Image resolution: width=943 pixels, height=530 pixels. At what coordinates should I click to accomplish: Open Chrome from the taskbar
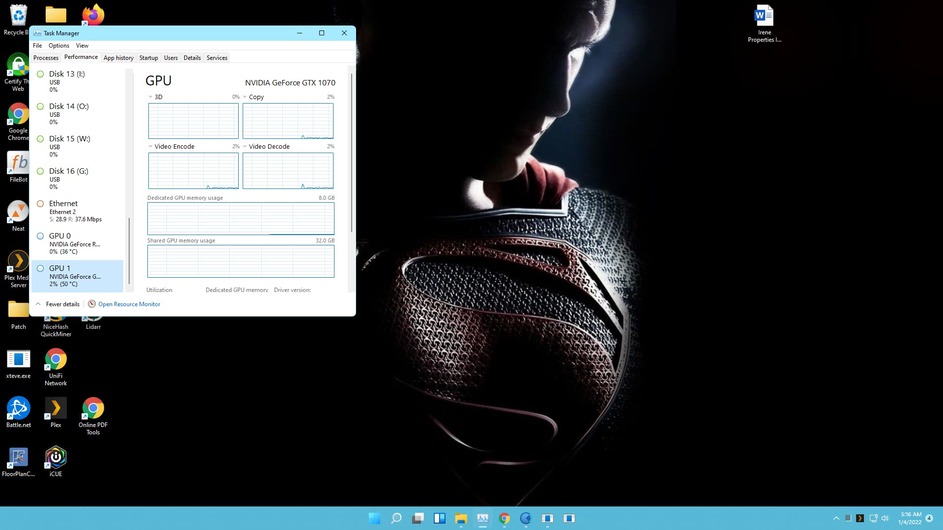(x=504, y=518)
